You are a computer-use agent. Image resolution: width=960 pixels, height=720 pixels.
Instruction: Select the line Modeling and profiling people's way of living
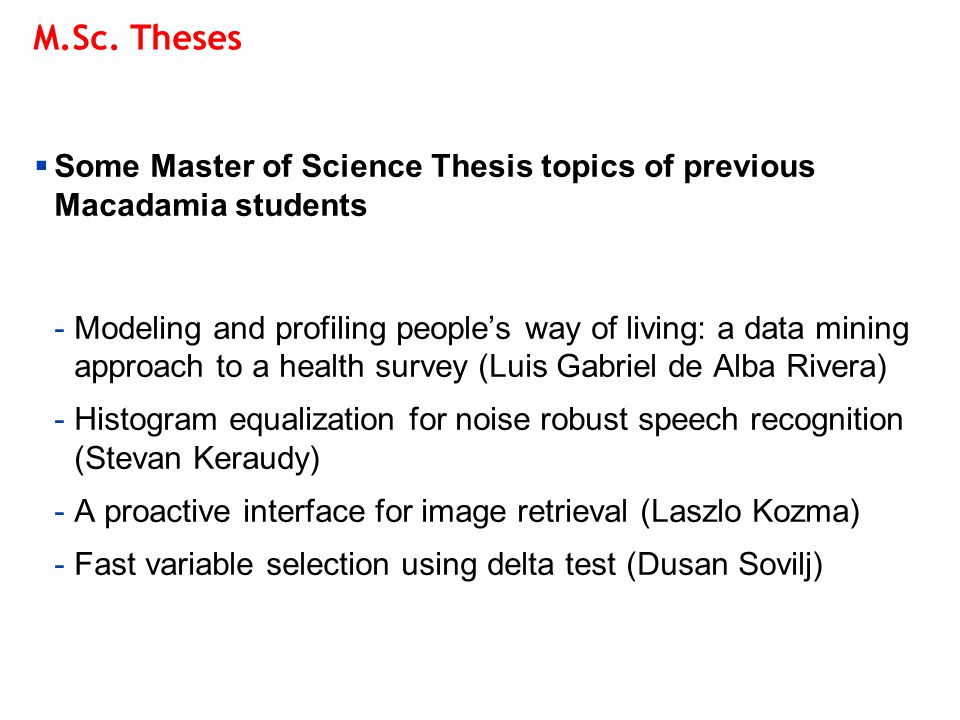pos(491,329)
